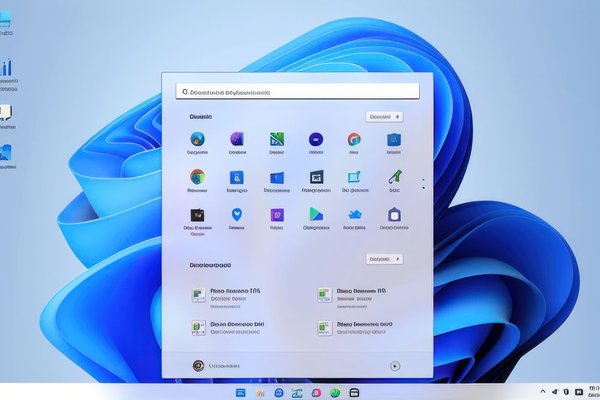Click the small oval tray icon beside the speaker
Viewport: 600px width, 400px height.
point(567,392)
